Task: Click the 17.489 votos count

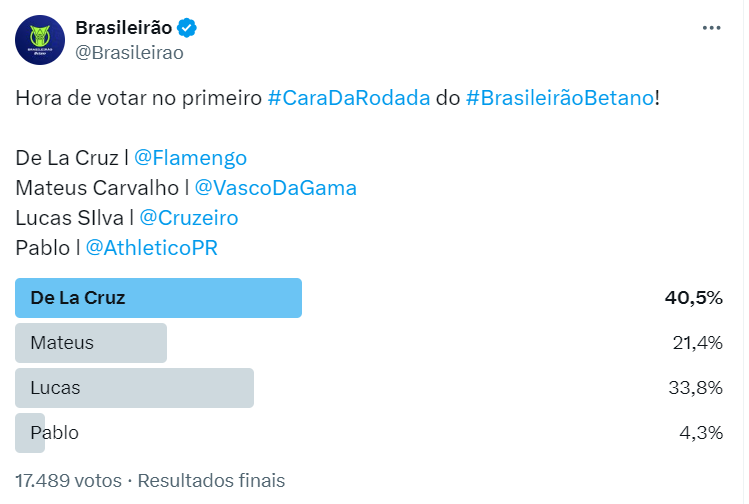Action: [69, 480]
